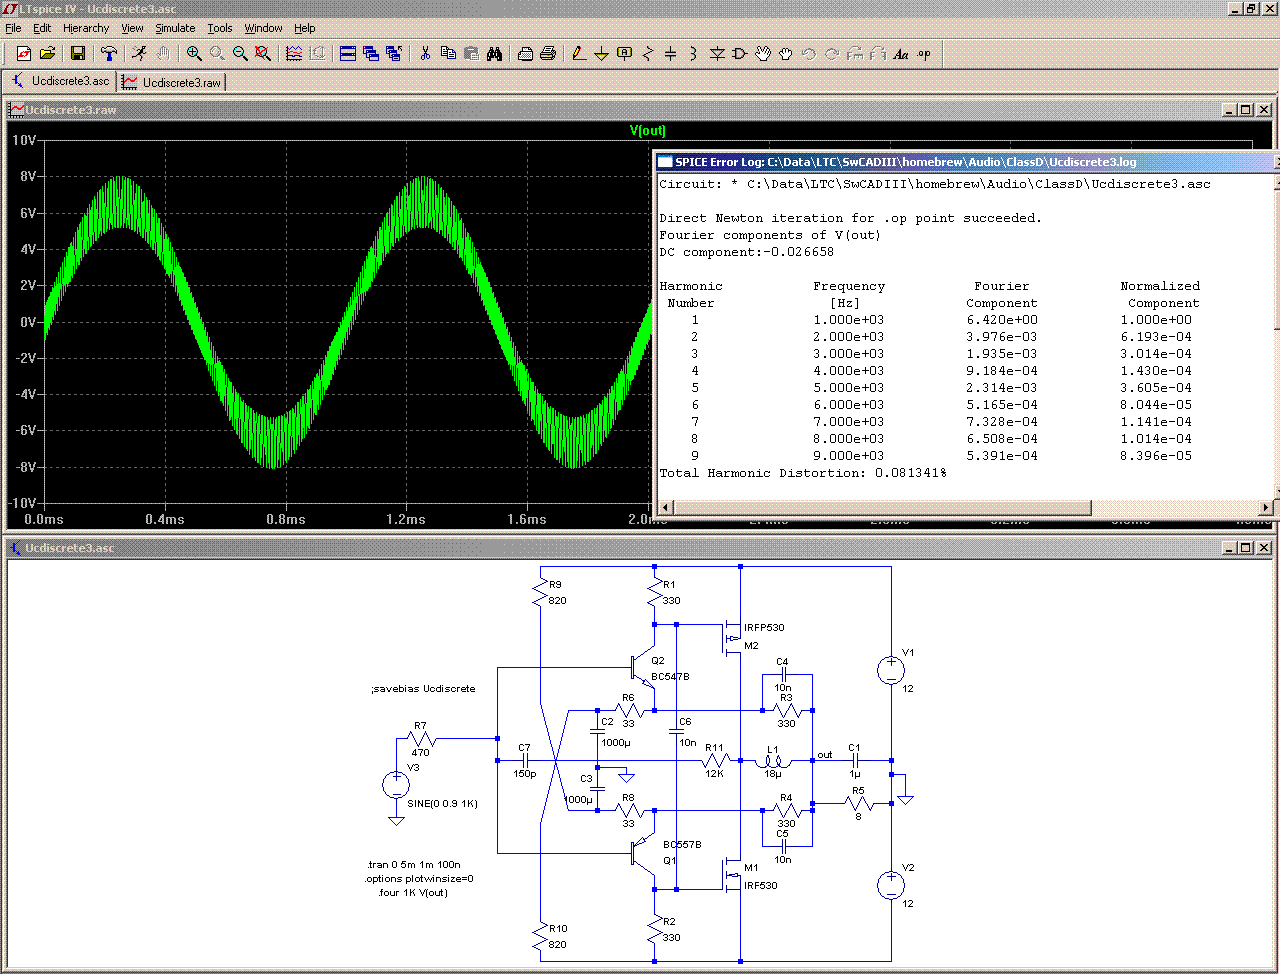Image resolution: width=1280 pixels, height=974 pixels.
Task: Click the Save floppy disk icon
Action: (78, 54)
